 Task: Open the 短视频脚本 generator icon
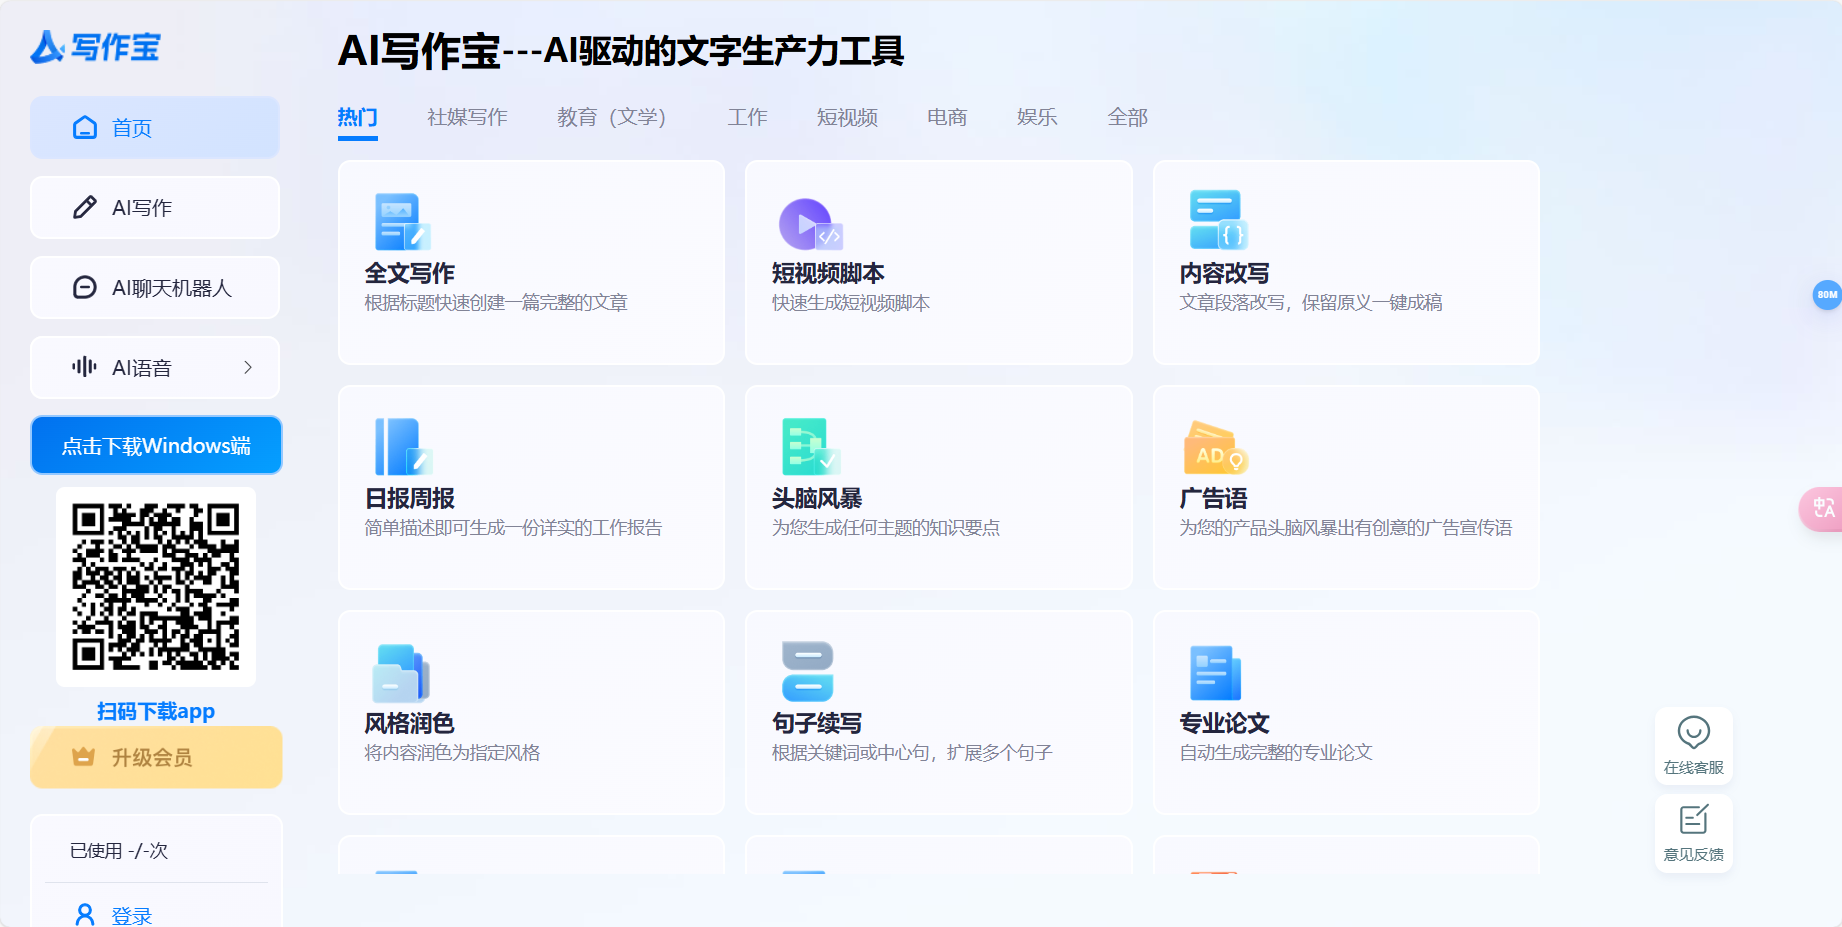[806, 220]
